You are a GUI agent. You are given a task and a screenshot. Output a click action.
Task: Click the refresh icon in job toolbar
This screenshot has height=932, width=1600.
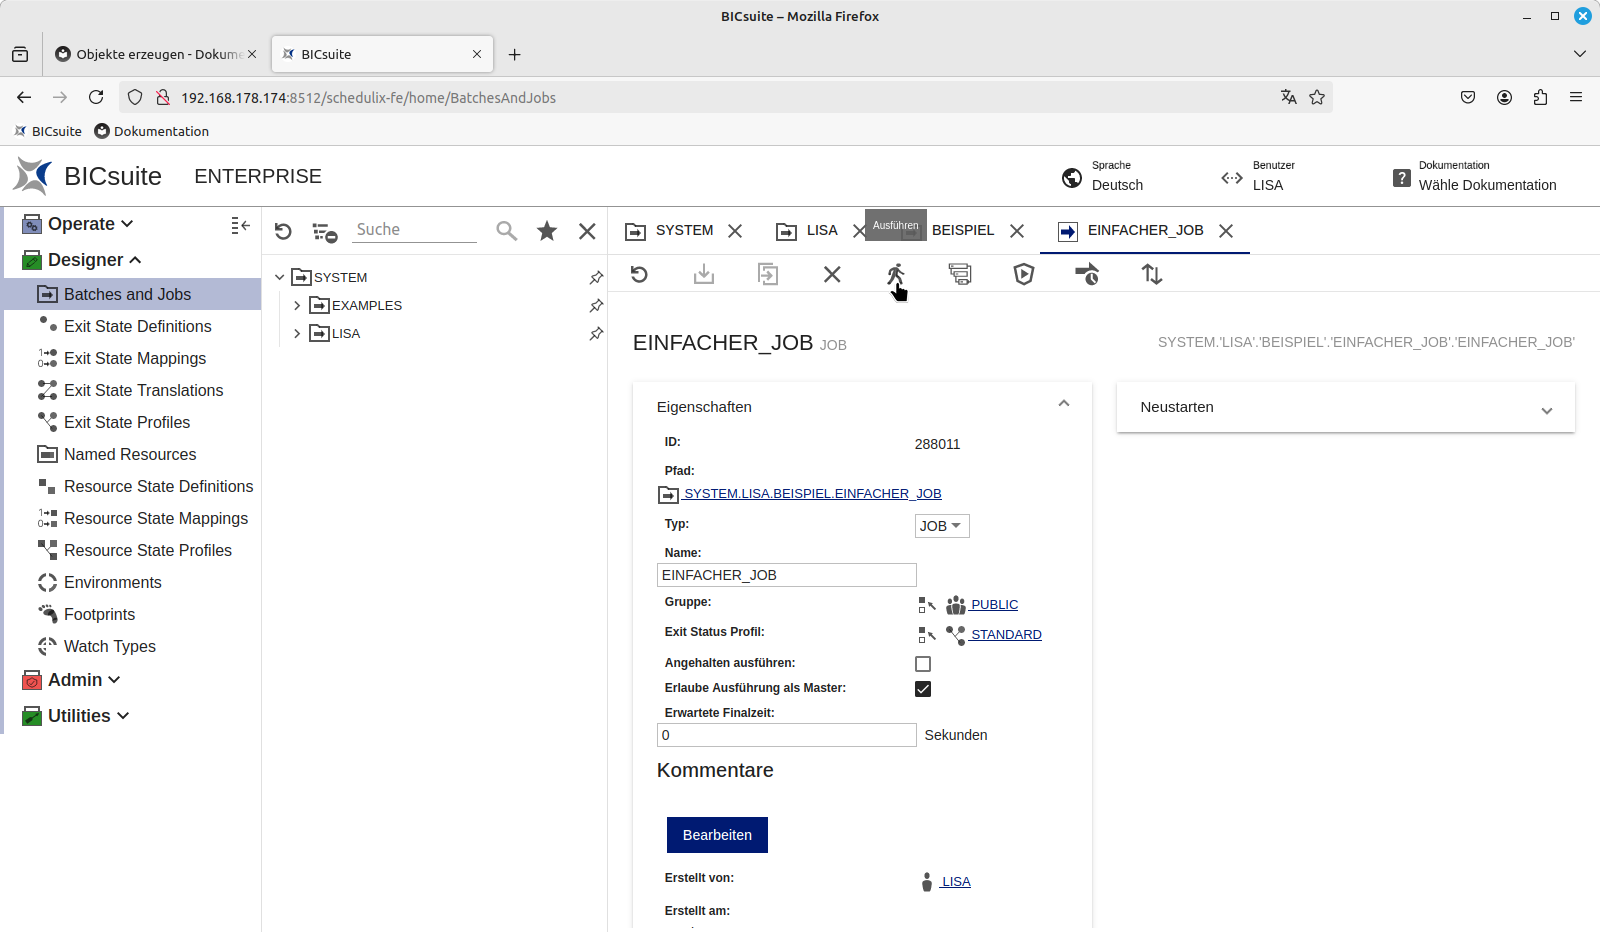pos(640,274)
